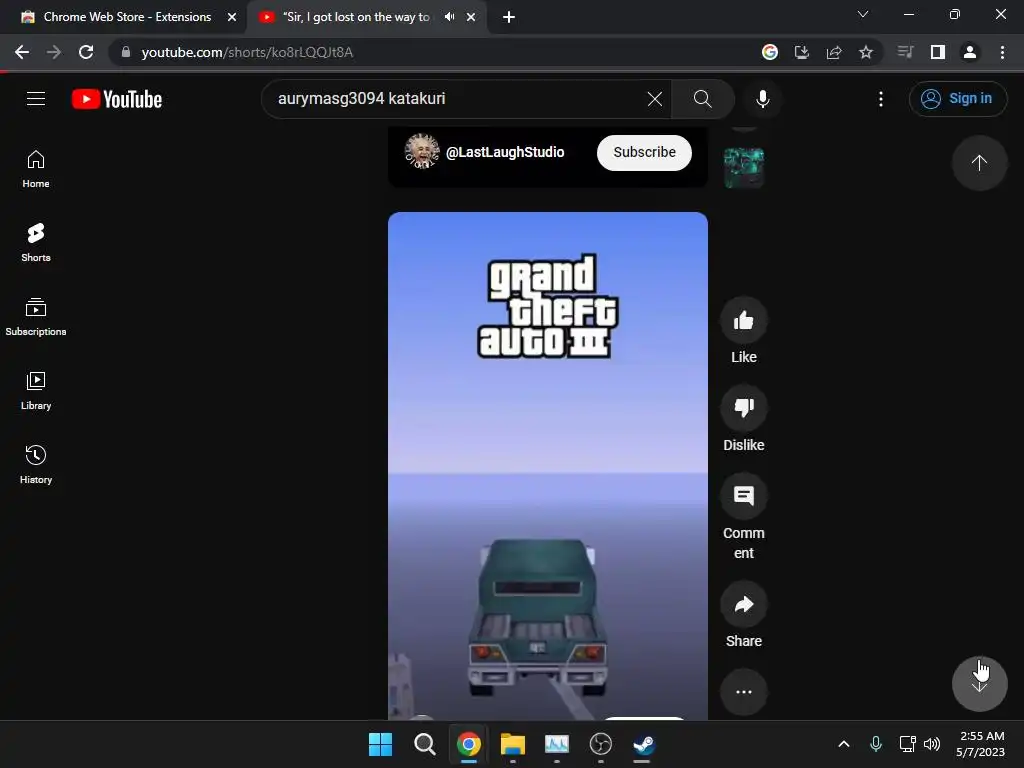Screen dimensions: 1024x768
Task: Select the 'Sir, I got lost' YouTube tab
Action: [x=357, y=17]
